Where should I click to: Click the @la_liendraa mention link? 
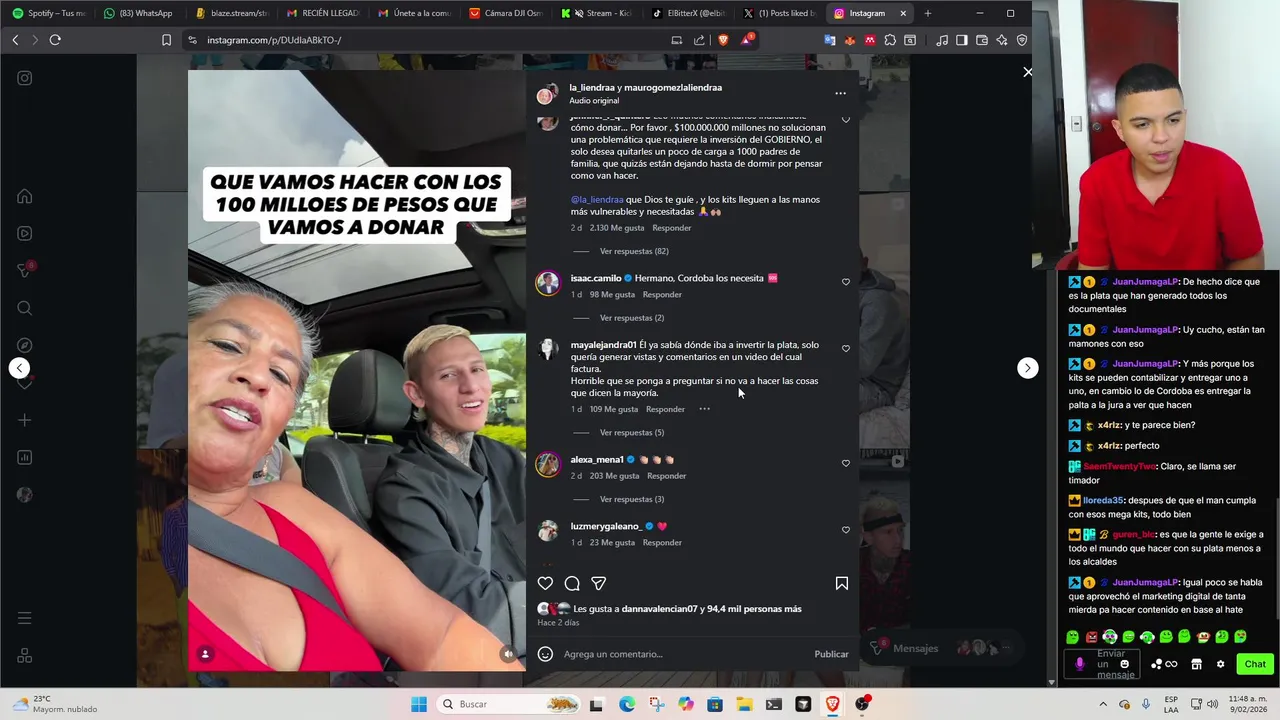pyautogui.click(x=597, y=200)
